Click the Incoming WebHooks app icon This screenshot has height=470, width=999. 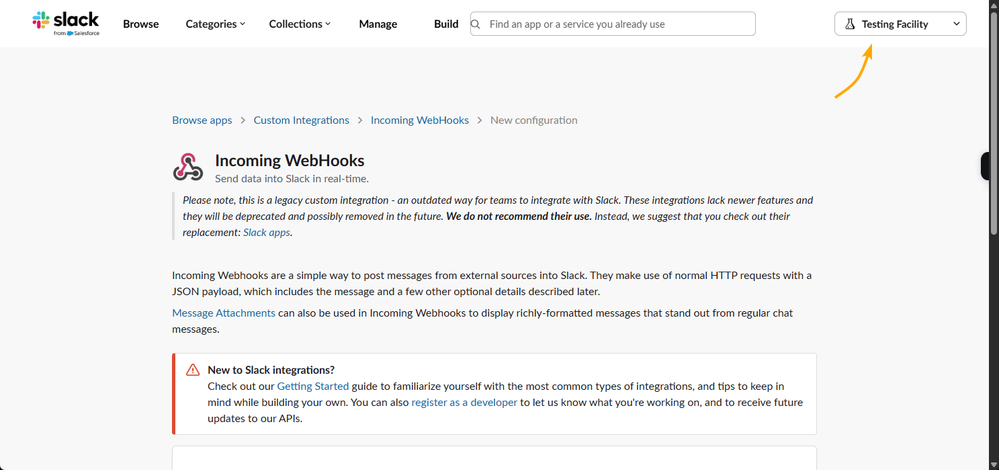point(188,167)
